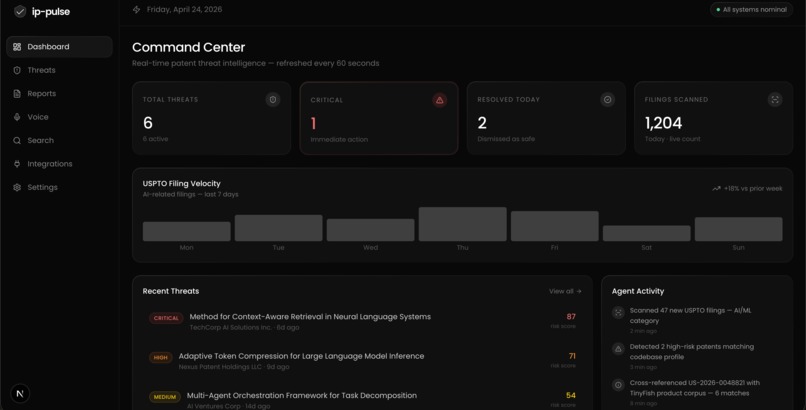Click the date Friday, April 24, 2026
This screenshot has width=806, height=410.
coord(185,9)
